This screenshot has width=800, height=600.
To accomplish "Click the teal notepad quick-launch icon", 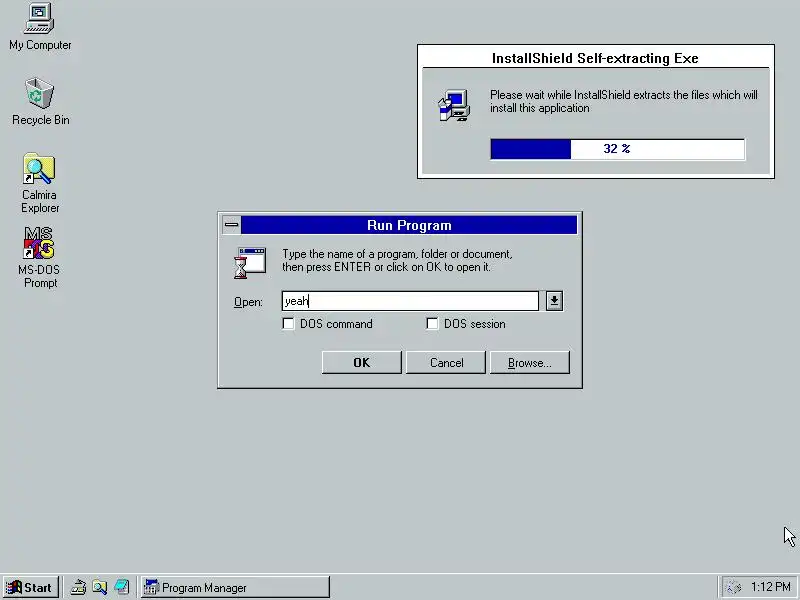I will (x=121, y=588).
